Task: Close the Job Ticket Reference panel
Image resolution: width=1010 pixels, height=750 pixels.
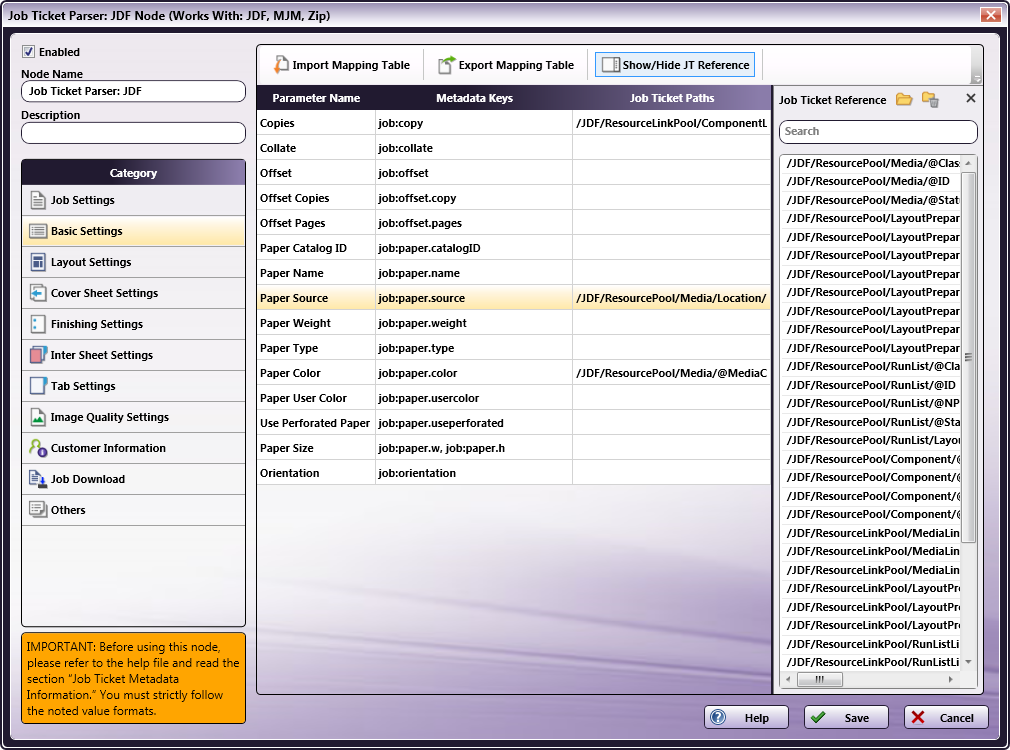Action: click(x=971, y=98)
